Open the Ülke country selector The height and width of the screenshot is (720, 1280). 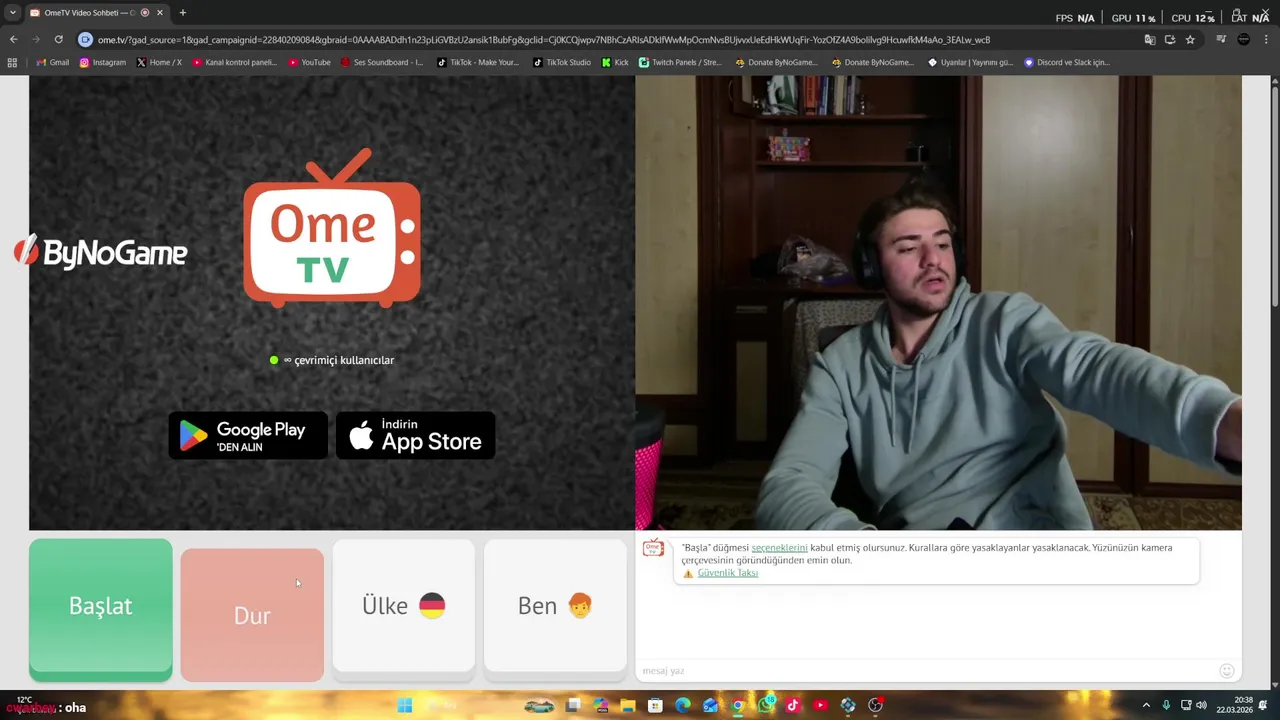pyautogui.click(x=404, y=606)
